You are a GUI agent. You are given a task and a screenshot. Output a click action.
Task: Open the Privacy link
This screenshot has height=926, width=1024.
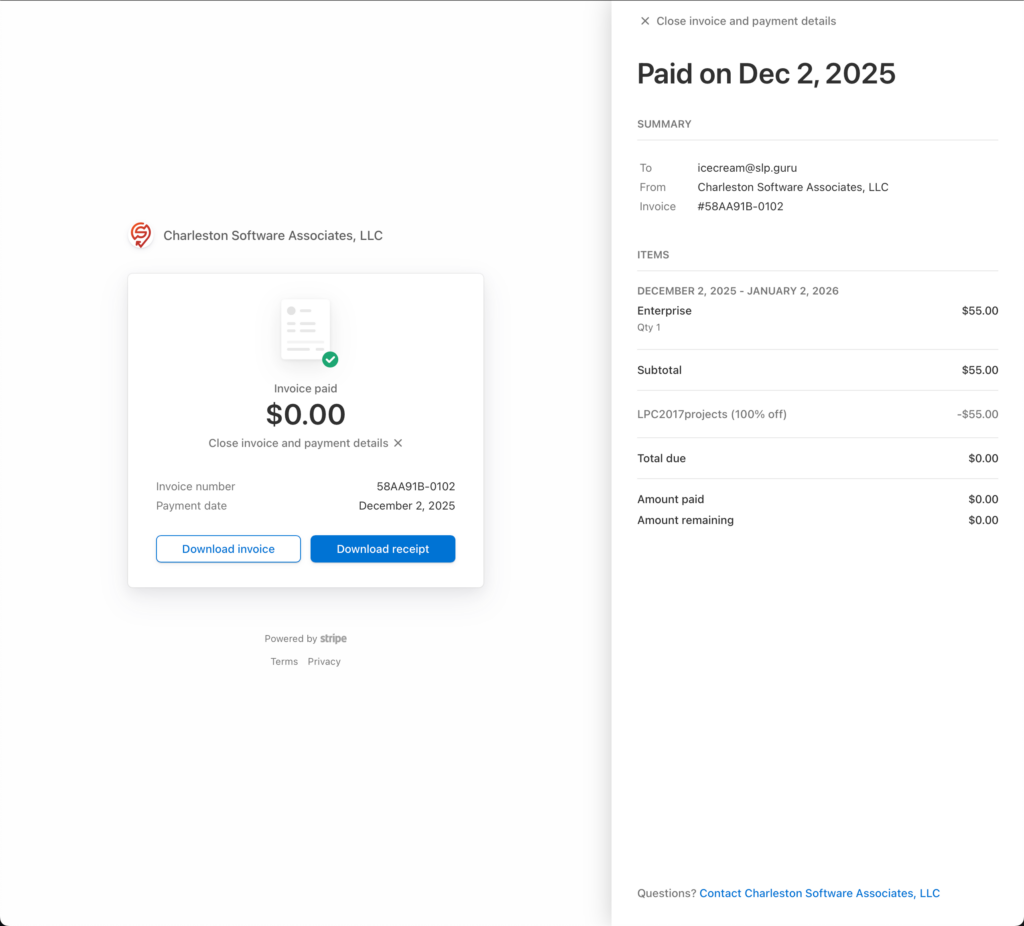(x=324, y=662)
